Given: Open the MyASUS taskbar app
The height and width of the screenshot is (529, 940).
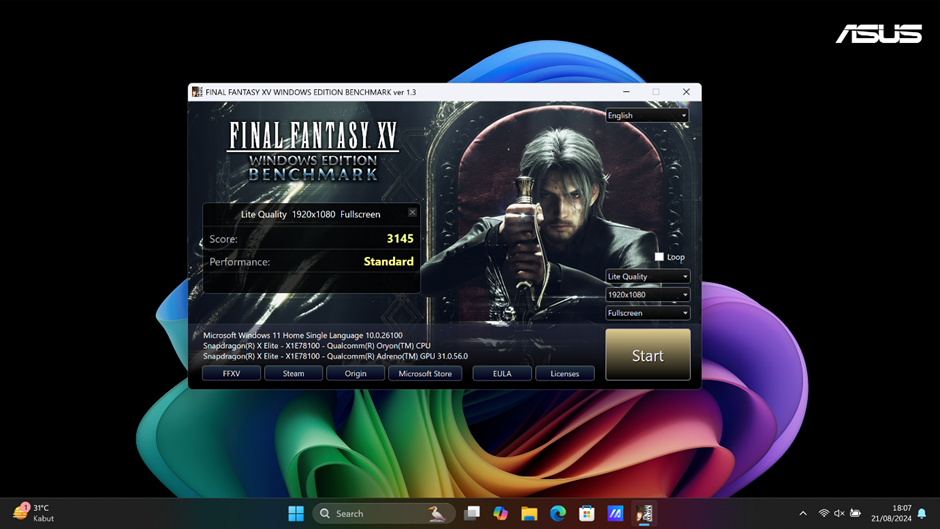Looking at the screenshot, I should coord(616,513).
